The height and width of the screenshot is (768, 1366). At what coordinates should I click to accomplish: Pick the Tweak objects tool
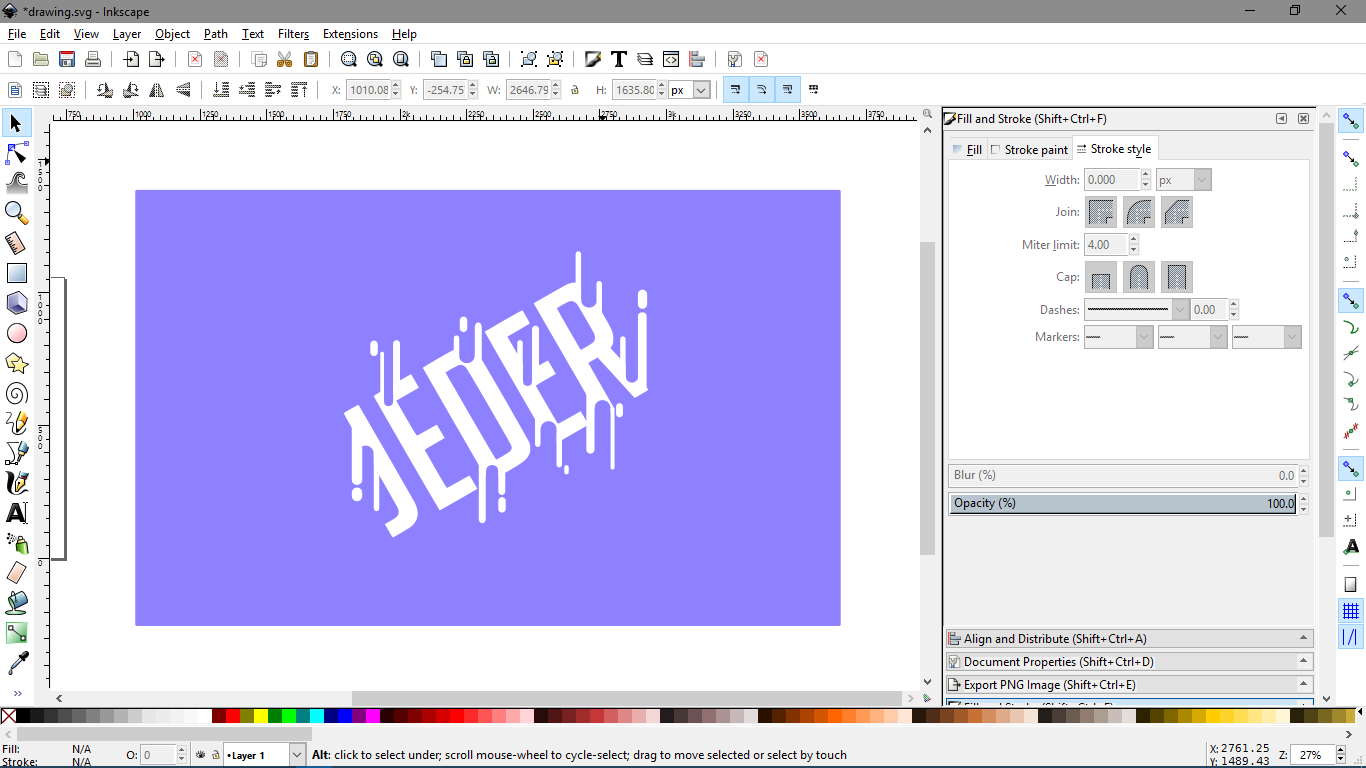coord(17,183)
